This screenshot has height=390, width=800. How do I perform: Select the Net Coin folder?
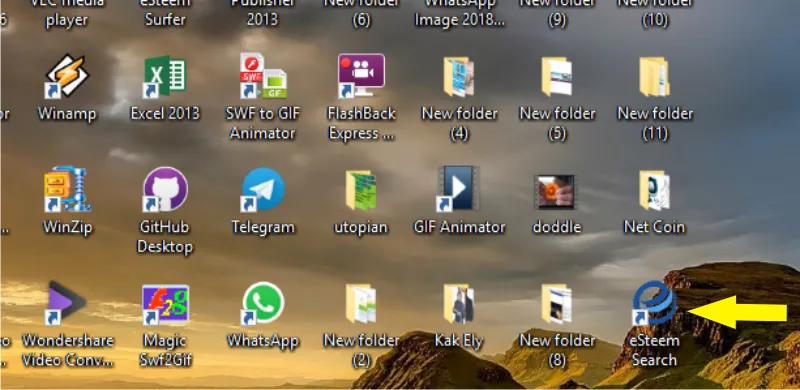[x=655, y=190]
